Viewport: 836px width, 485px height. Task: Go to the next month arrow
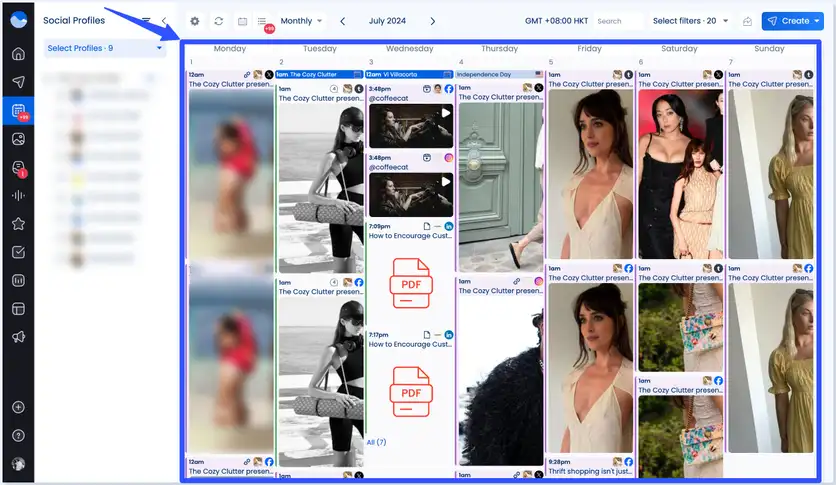(432, 21)
